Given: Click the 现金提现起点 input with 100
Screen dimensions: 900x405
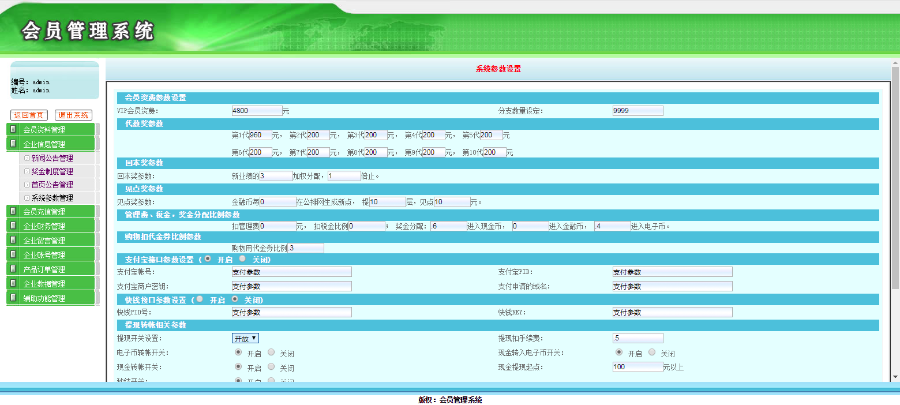Looking at the screenshot, I should pyautogui.click(x=638, y=367).
